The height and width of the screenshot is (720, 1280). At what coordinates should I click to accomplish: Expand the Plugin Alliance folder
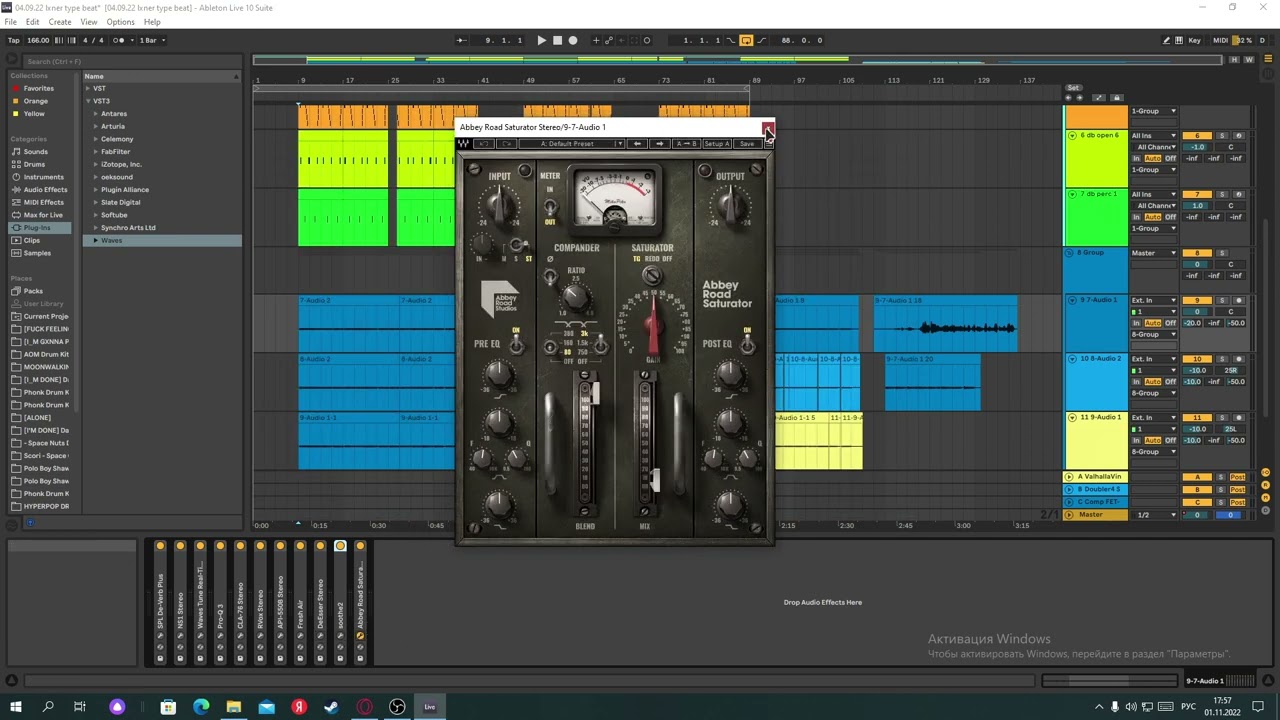pos(96,190)
